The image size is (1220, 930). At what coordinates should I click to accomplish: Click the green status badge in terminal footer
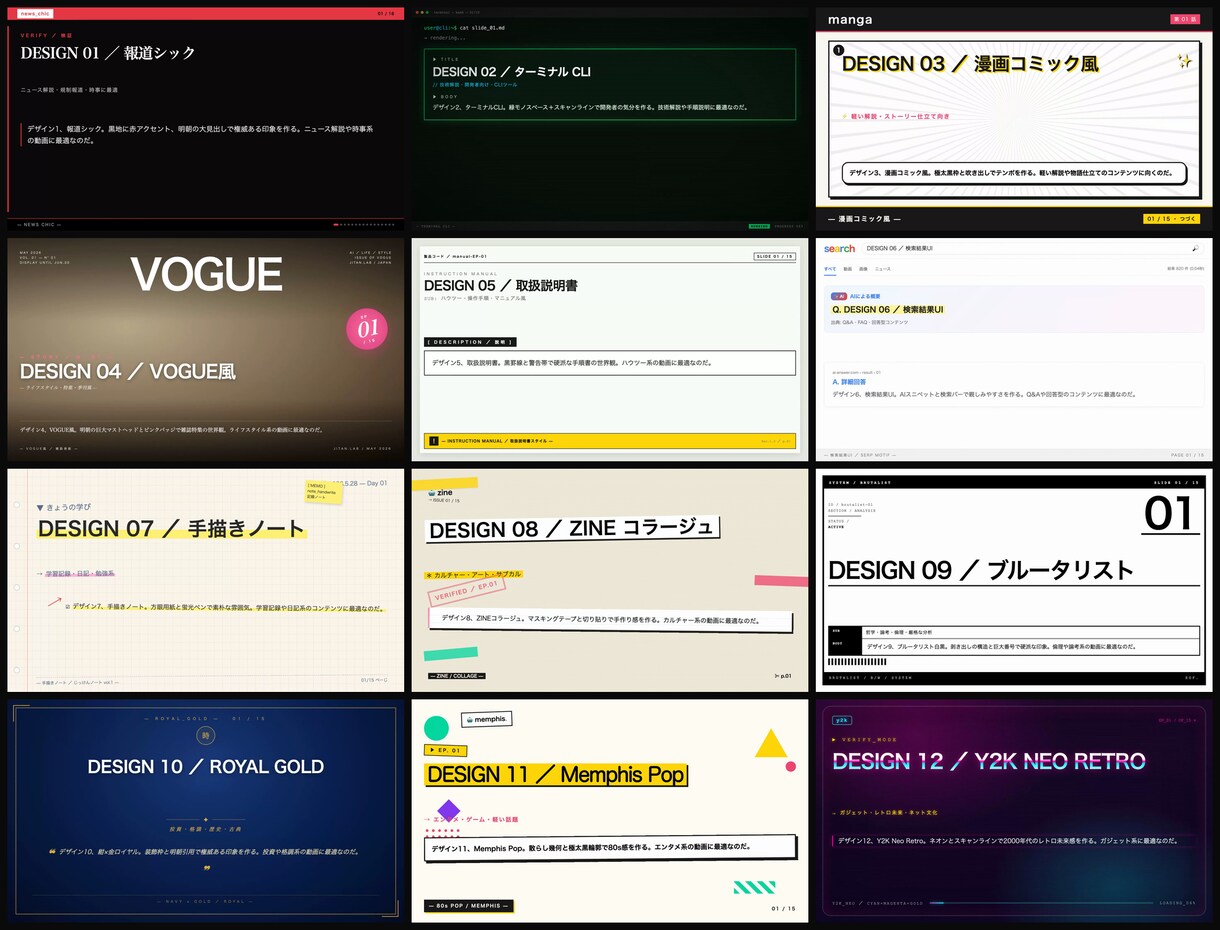coord(759,226)
